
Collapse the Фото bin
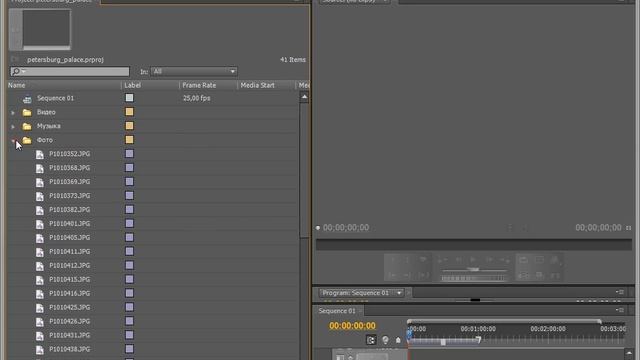coord(13,140)
